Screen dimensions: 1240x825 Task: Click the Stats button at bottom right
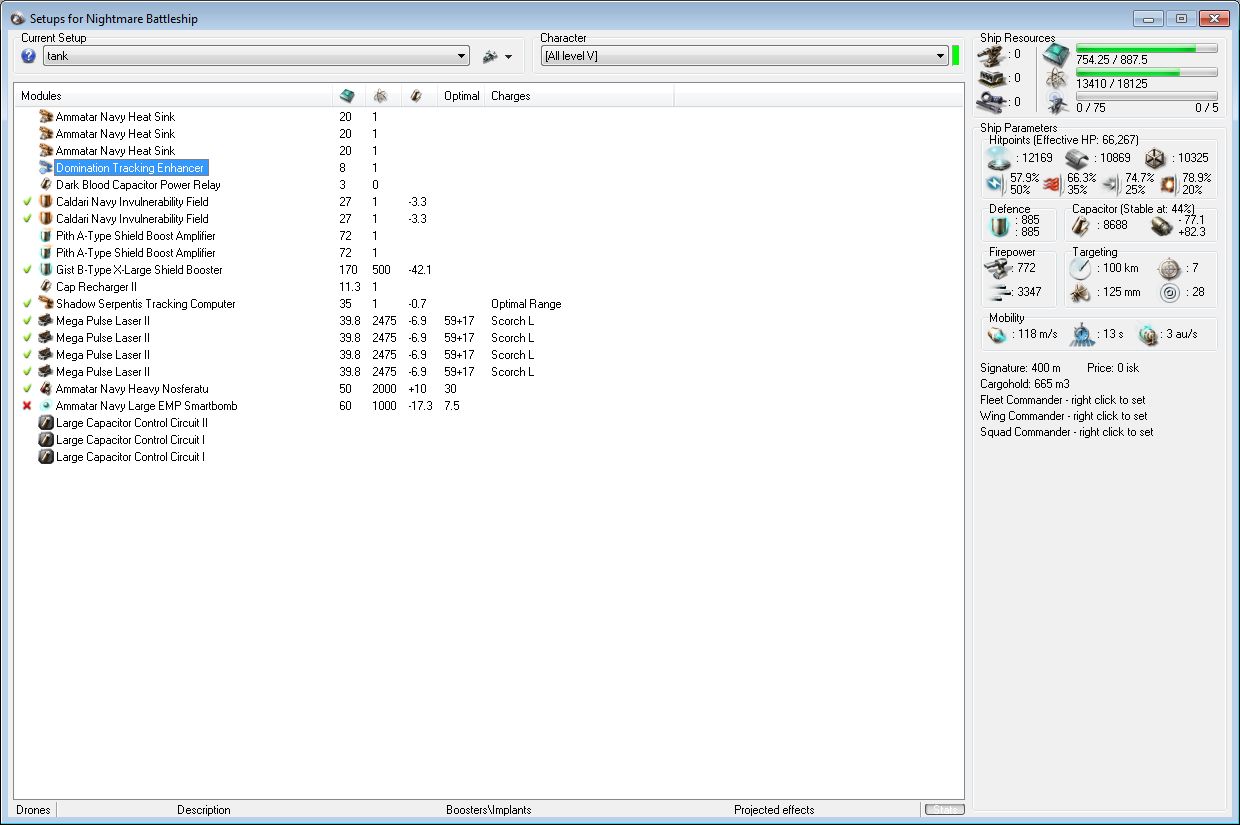tap(943, 809)
